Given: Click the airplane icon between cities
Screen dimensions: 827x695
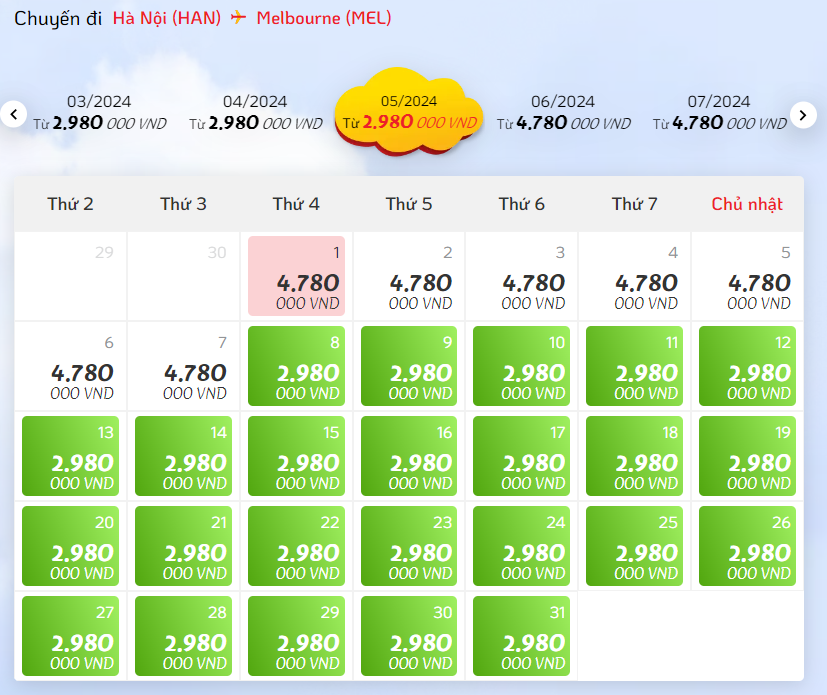Looking at the screenshot, I should click(x=238, y=17).
